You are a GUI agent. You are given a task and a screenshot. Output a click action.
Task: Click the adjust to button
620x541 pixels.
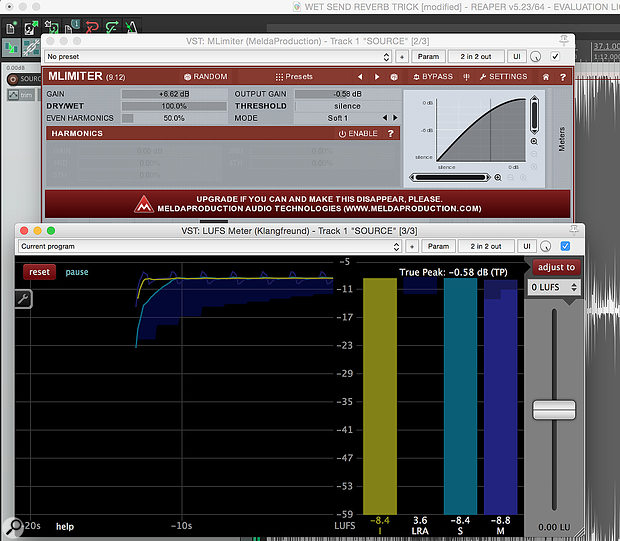coord(556,267)
